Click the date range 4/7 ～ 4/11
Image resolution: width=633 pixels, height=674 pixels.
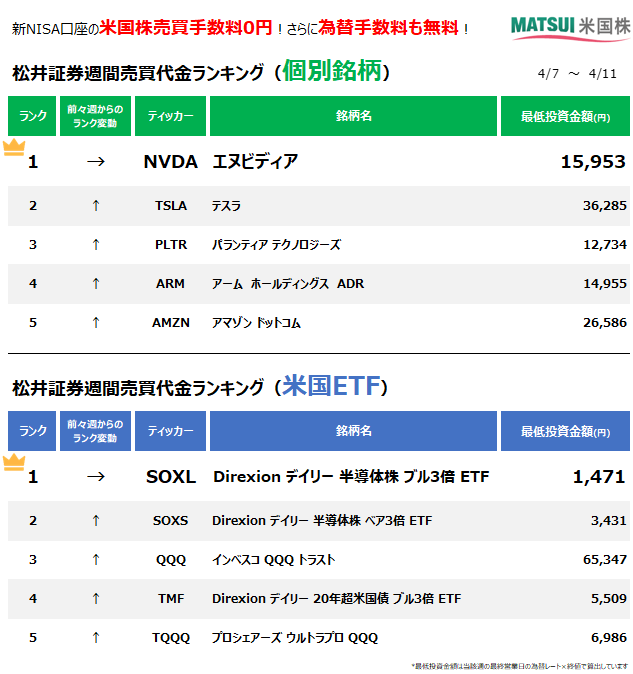pos(577,74)
